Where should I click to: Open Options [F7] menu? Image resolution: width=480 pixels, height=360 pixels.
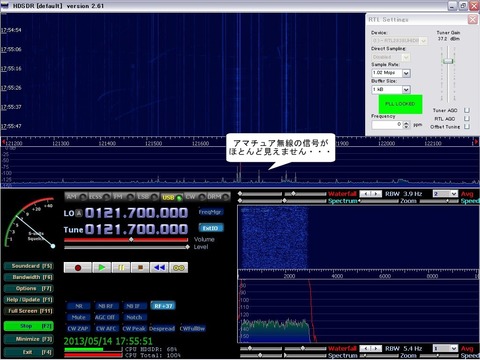click(x=28, y=289)
